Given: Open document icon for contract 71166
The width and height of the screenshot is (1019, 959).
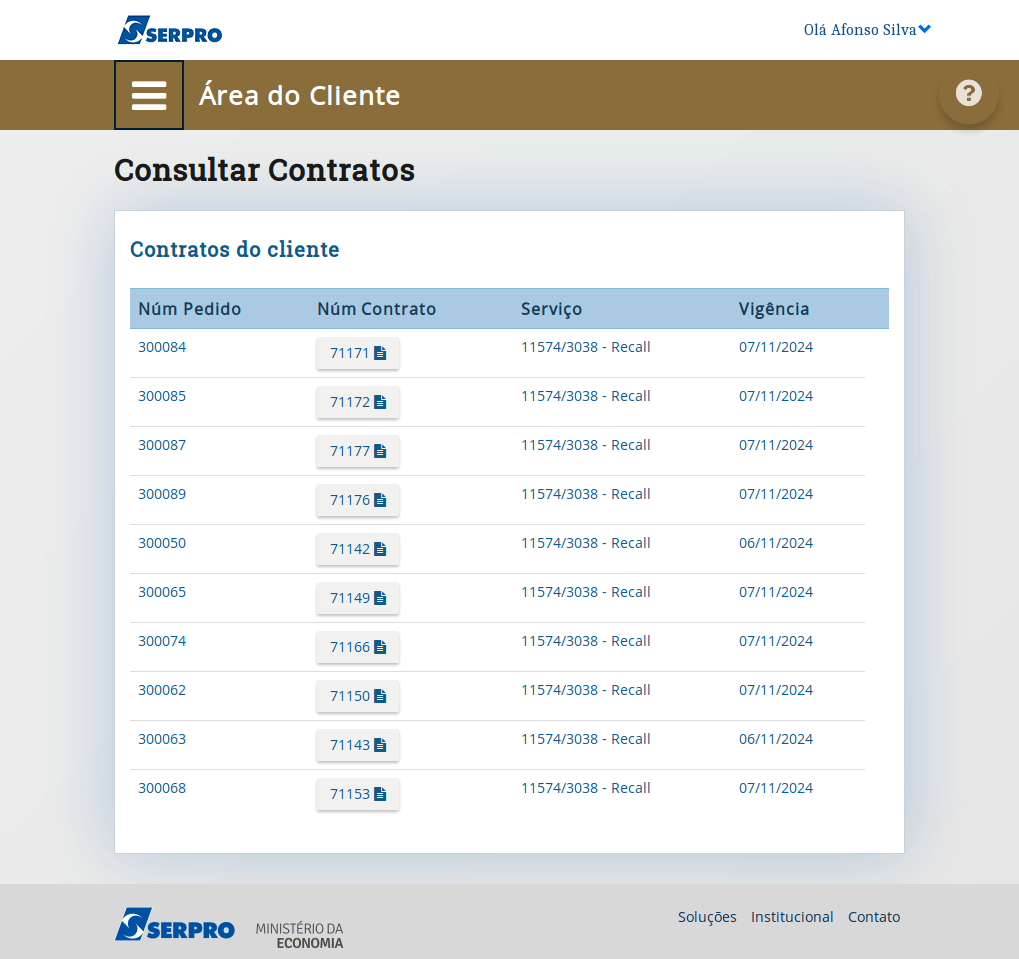Looking at the screenshot, I should [x=380, y=647].
